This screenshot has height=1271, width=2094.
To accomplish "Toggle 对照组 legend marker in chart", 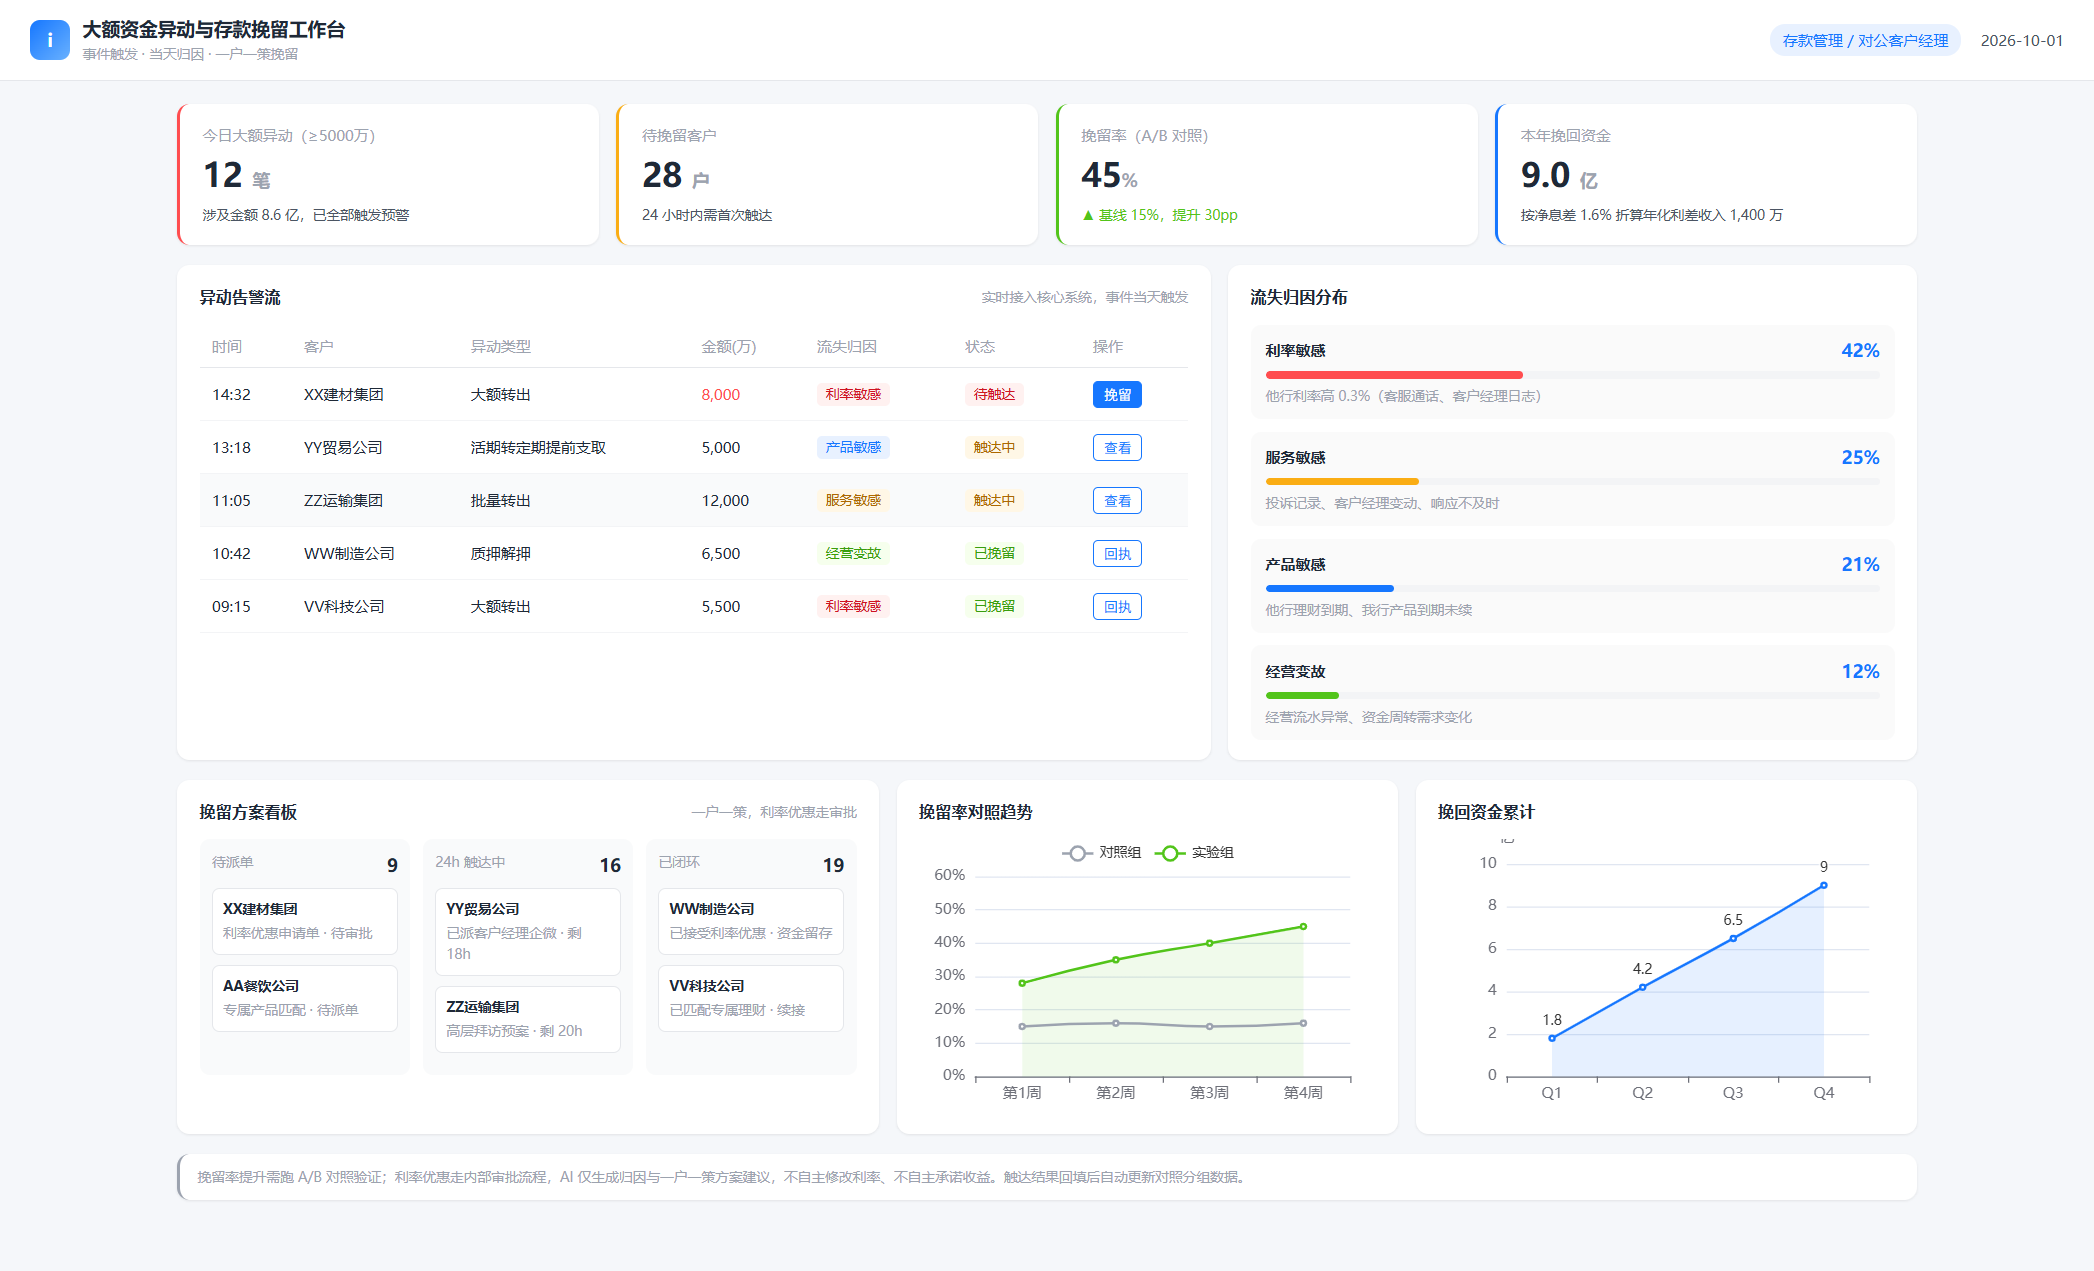I will click(1076, 853).
